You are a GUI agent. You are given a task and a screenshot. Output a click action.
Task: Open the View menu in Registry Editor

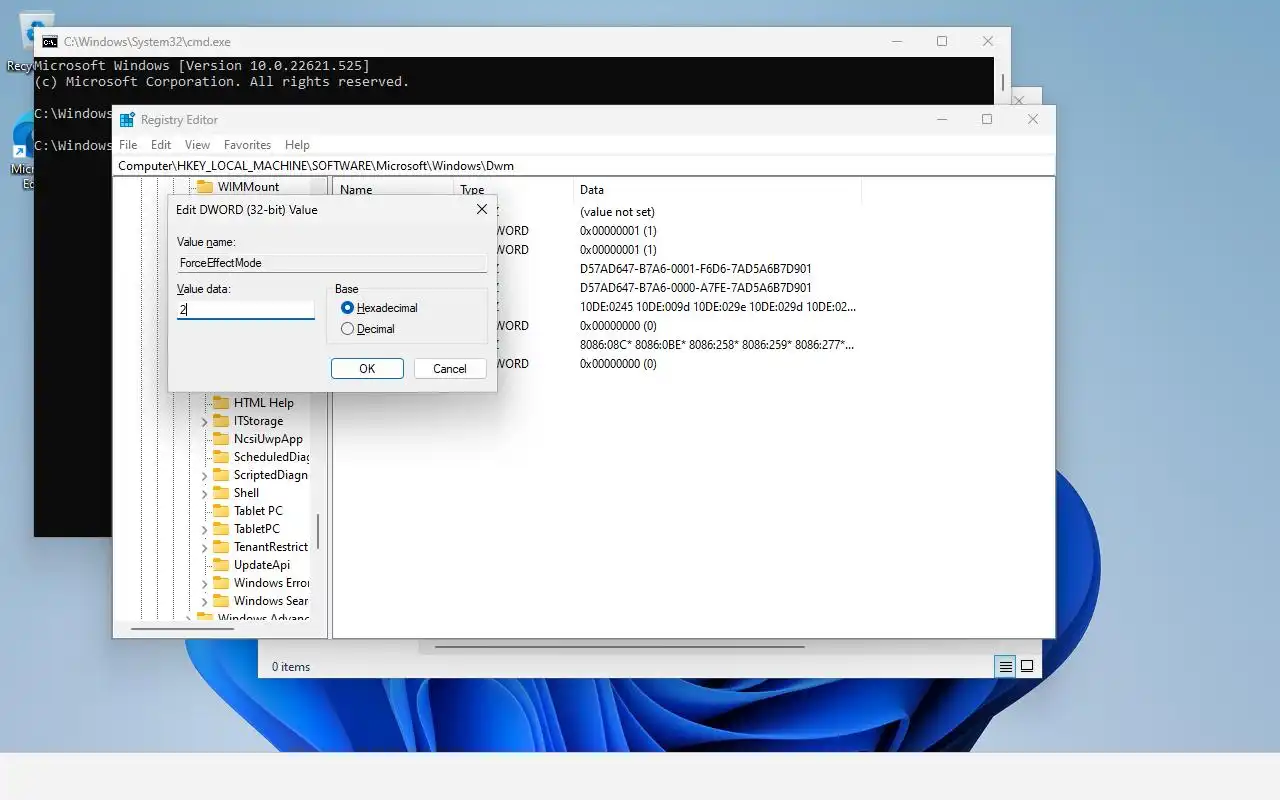(197, 145)
